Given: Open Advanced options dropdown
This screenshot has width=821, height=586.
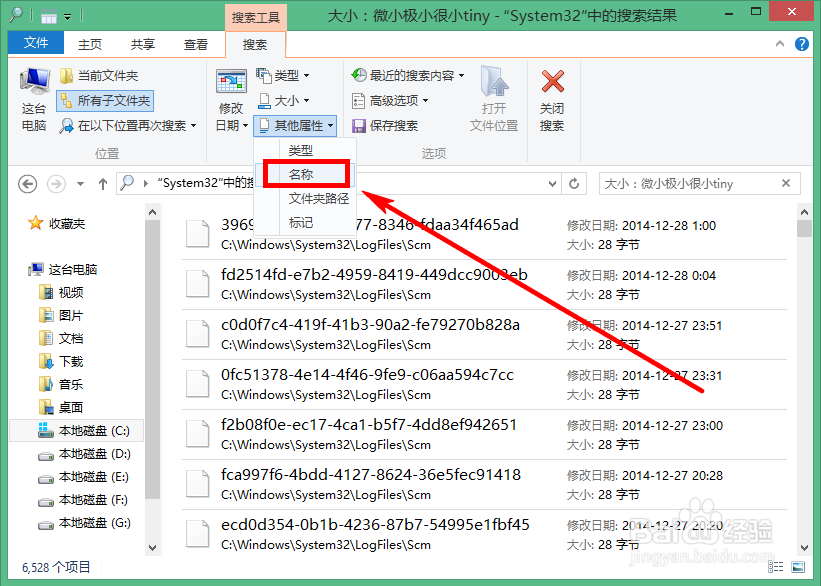Looking at the screenshot, I should tap(390, 101).
